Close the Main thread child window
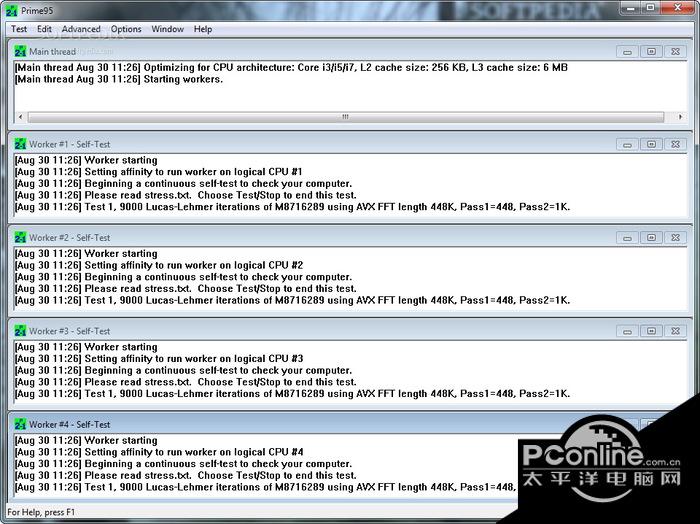The width and height of the screenshot is (700, 524). tap(675, 52)
